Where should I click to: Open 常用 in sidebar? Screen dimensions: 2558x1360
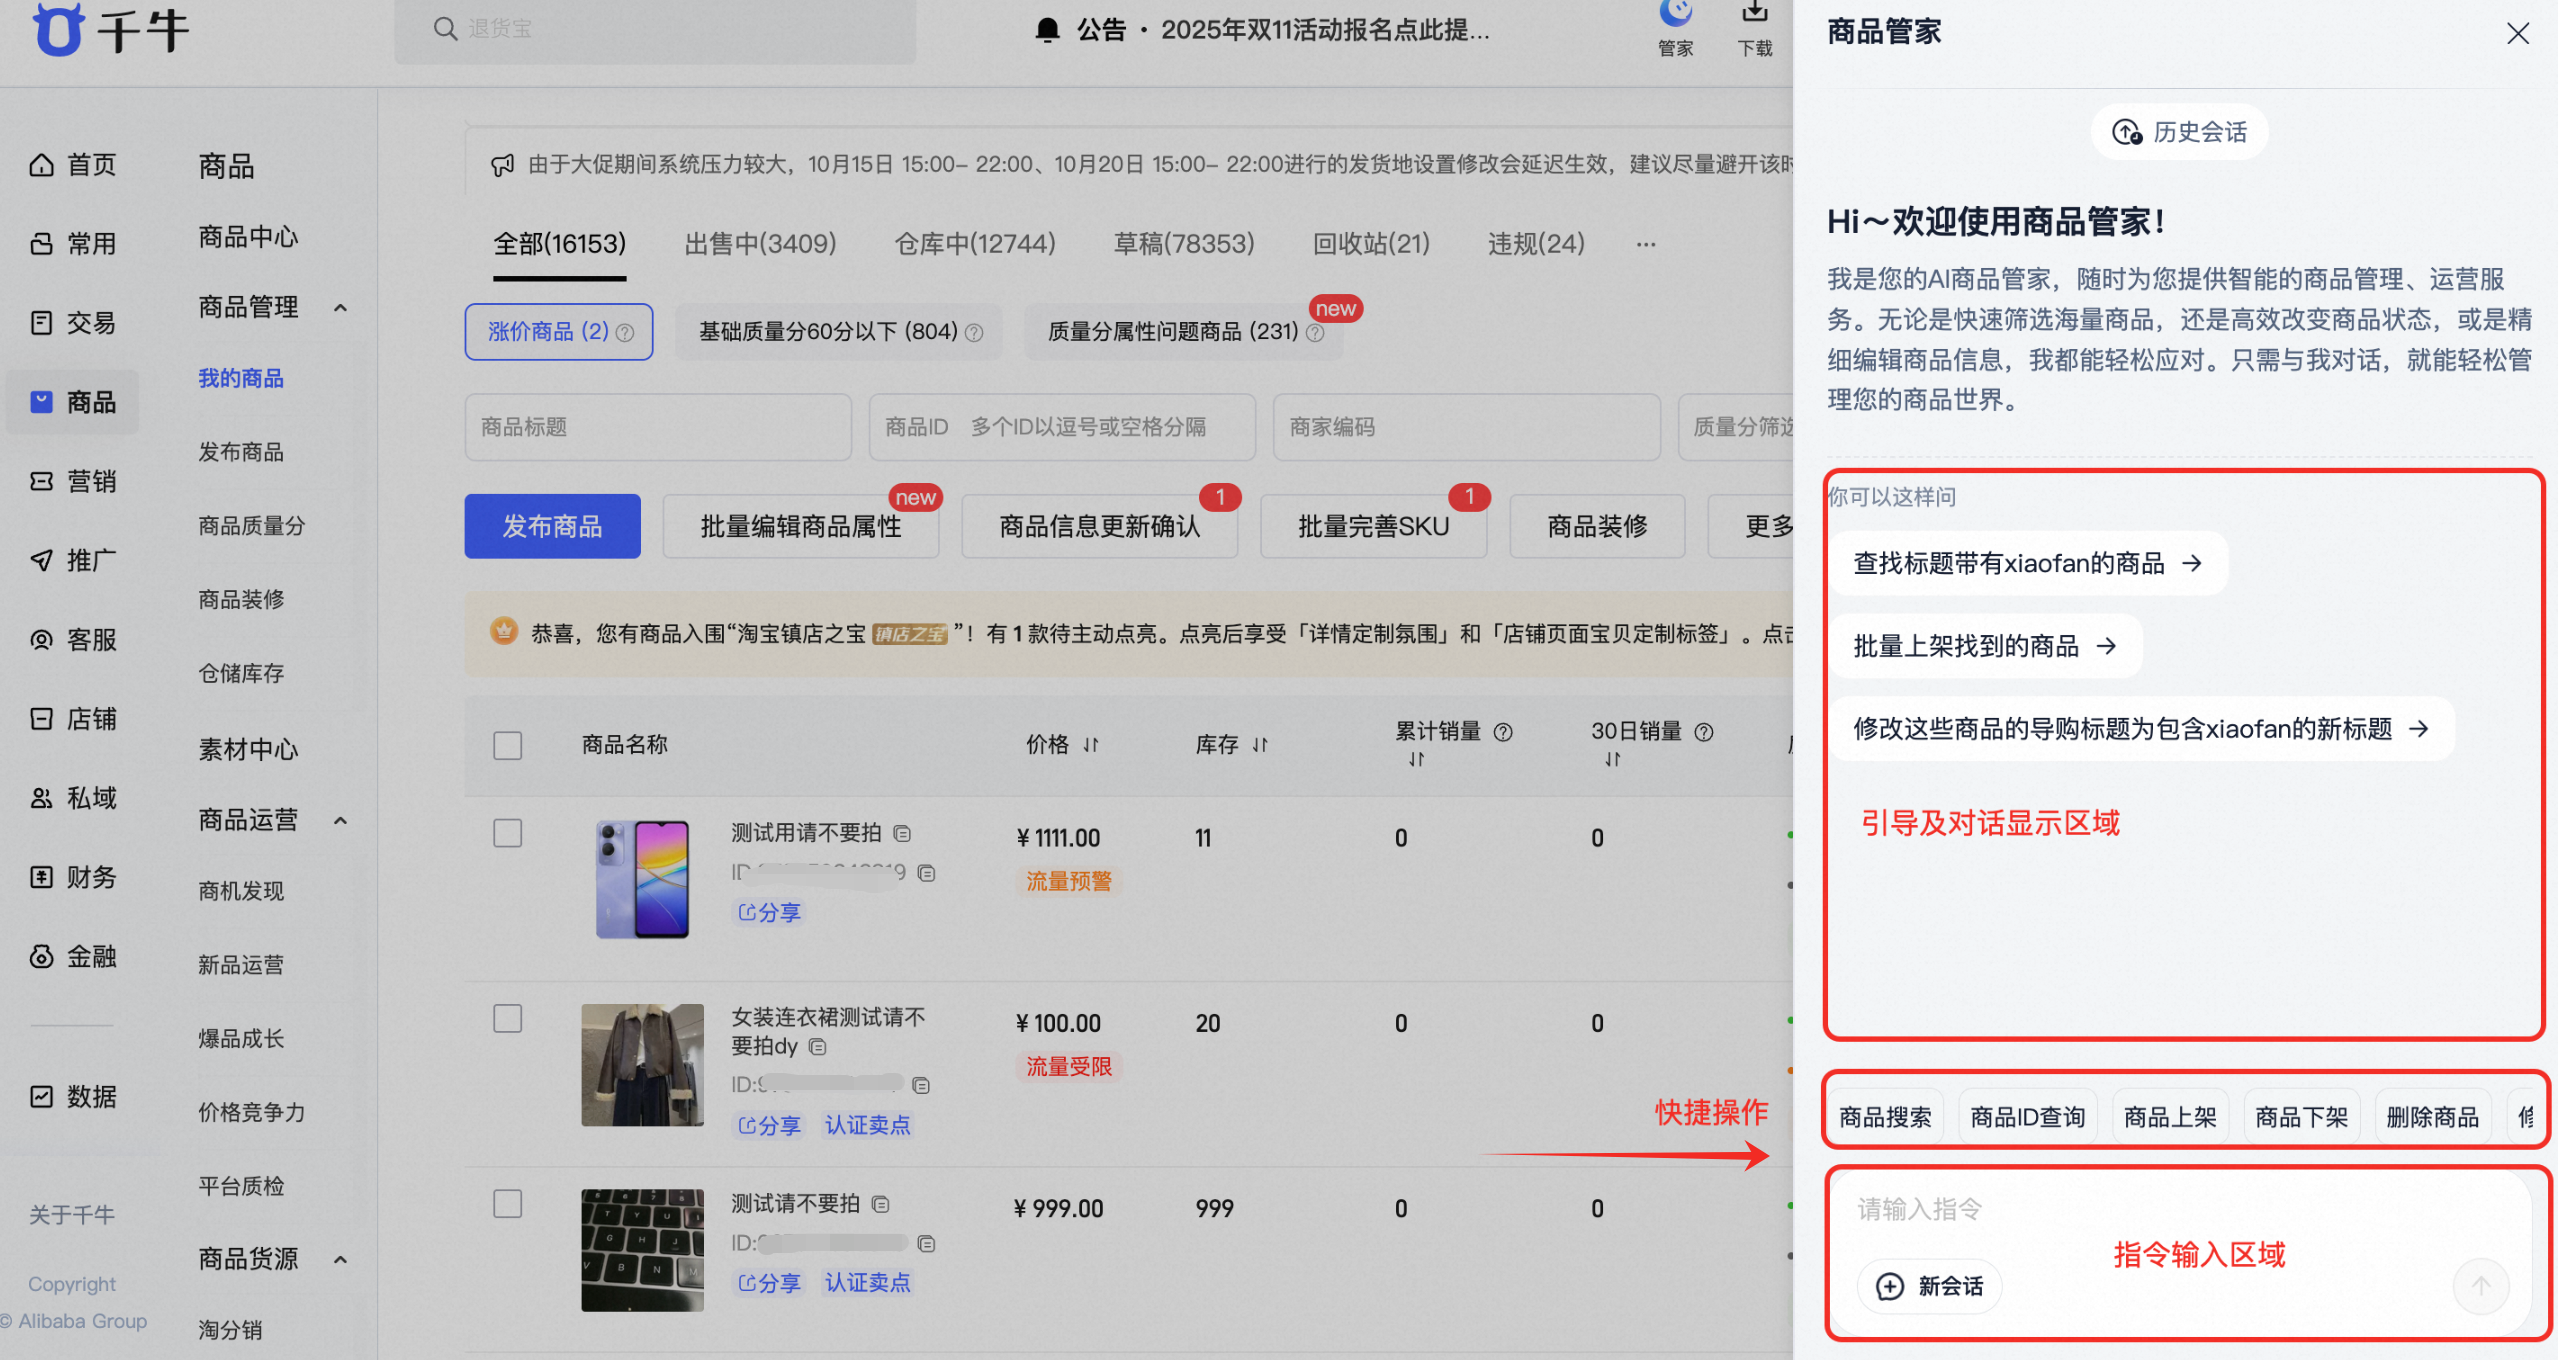click(73, 243)
